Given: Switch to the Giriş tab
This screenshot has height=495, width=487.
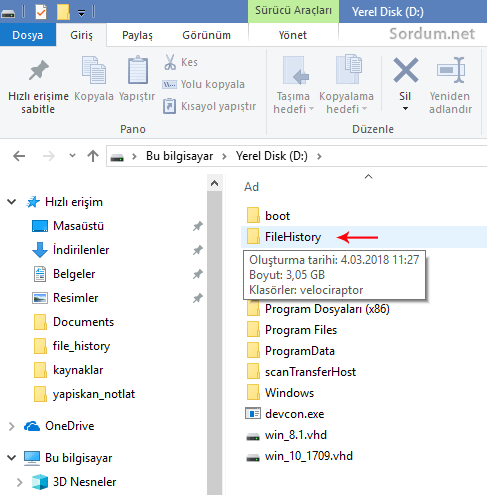Looking at the screenshot, I should [x=81, y=35].
